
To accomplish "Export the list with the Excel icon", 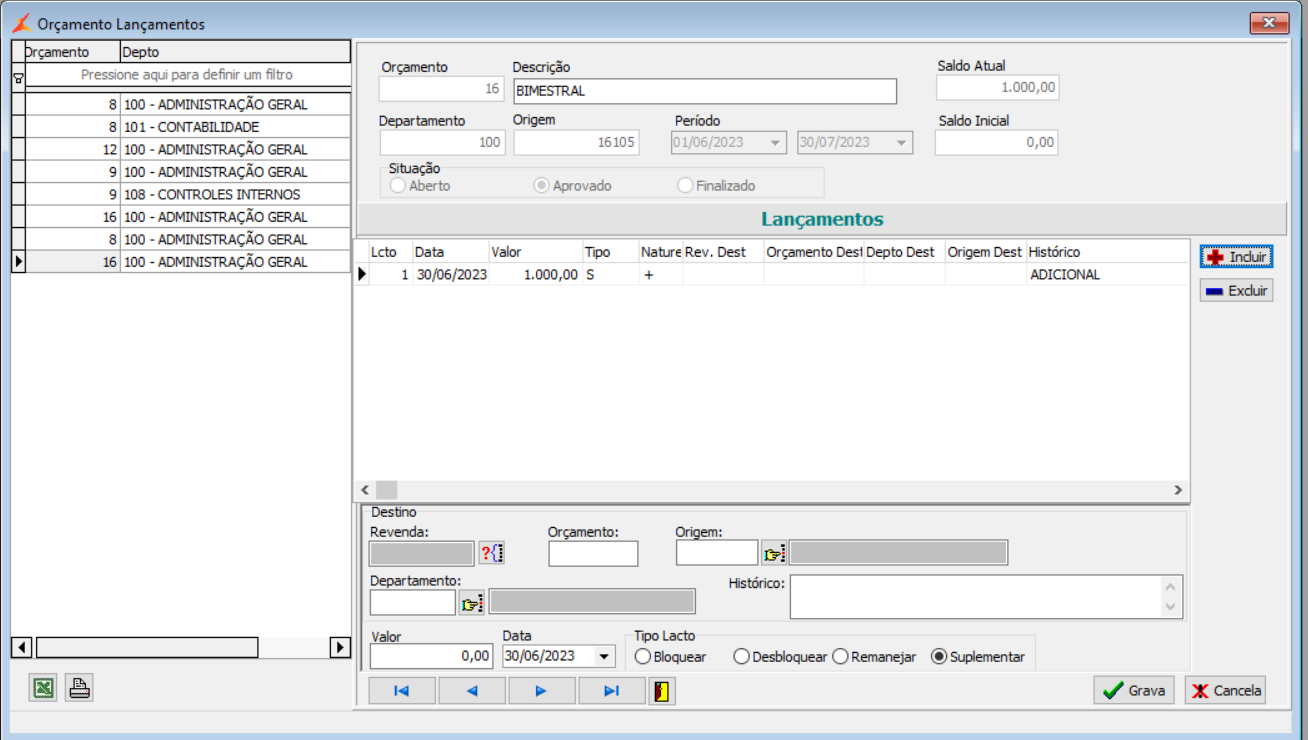I will 43,688.
